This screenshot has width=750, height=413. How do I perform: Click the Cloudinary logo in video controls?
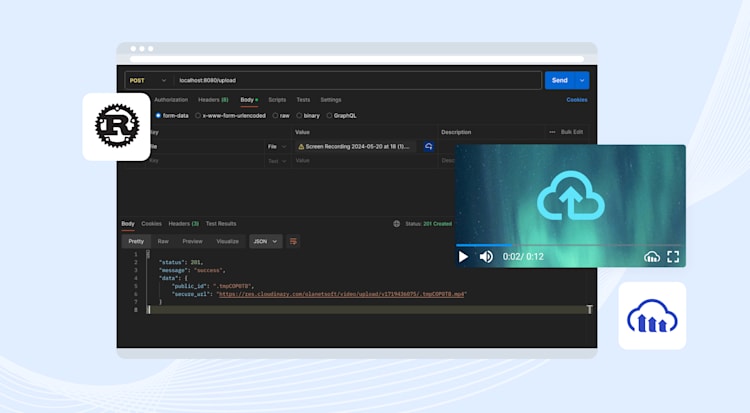651,257
